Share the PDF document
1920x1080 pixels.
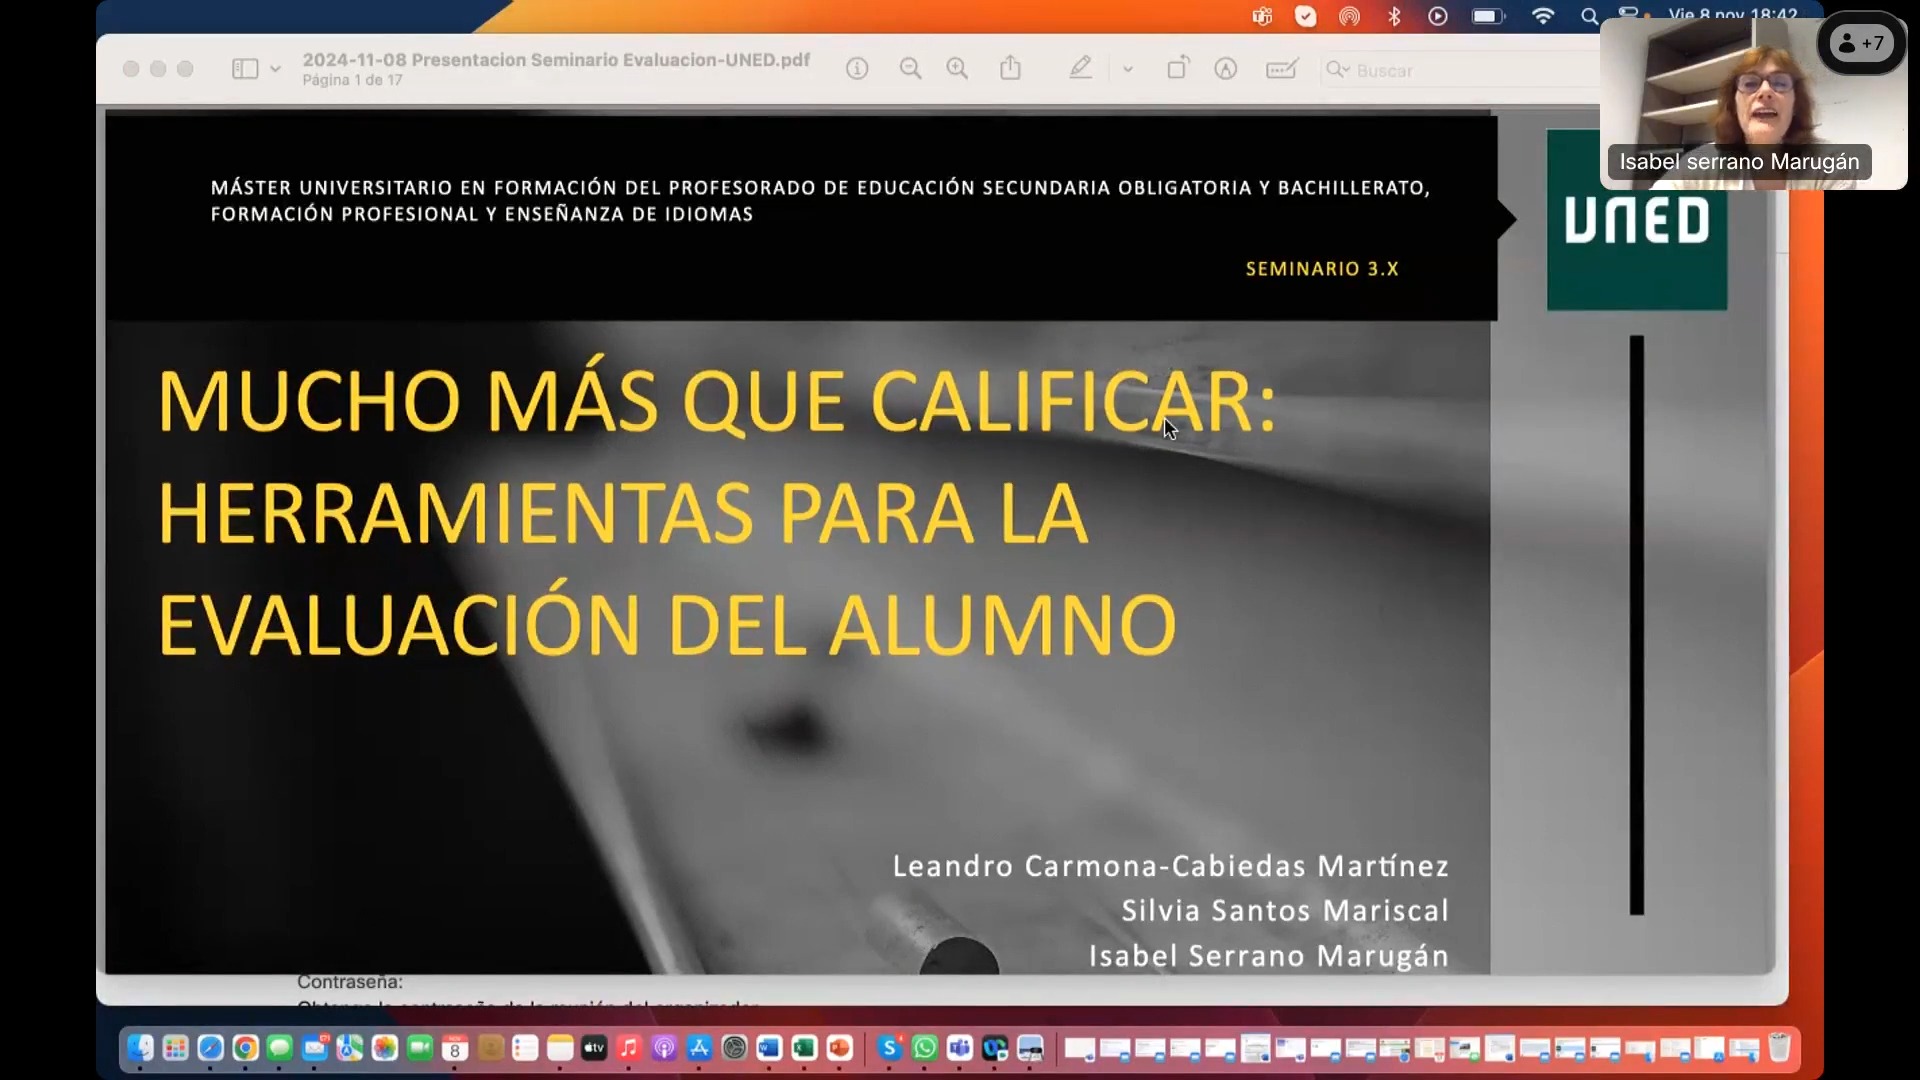coord(1011,68)
